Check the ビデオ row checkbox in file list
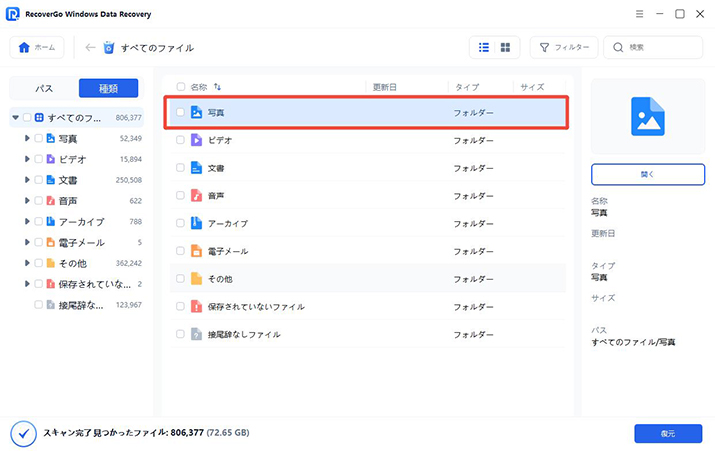This screenshot has width=715, height=451. pyautogui.click(x=180, y=140)
